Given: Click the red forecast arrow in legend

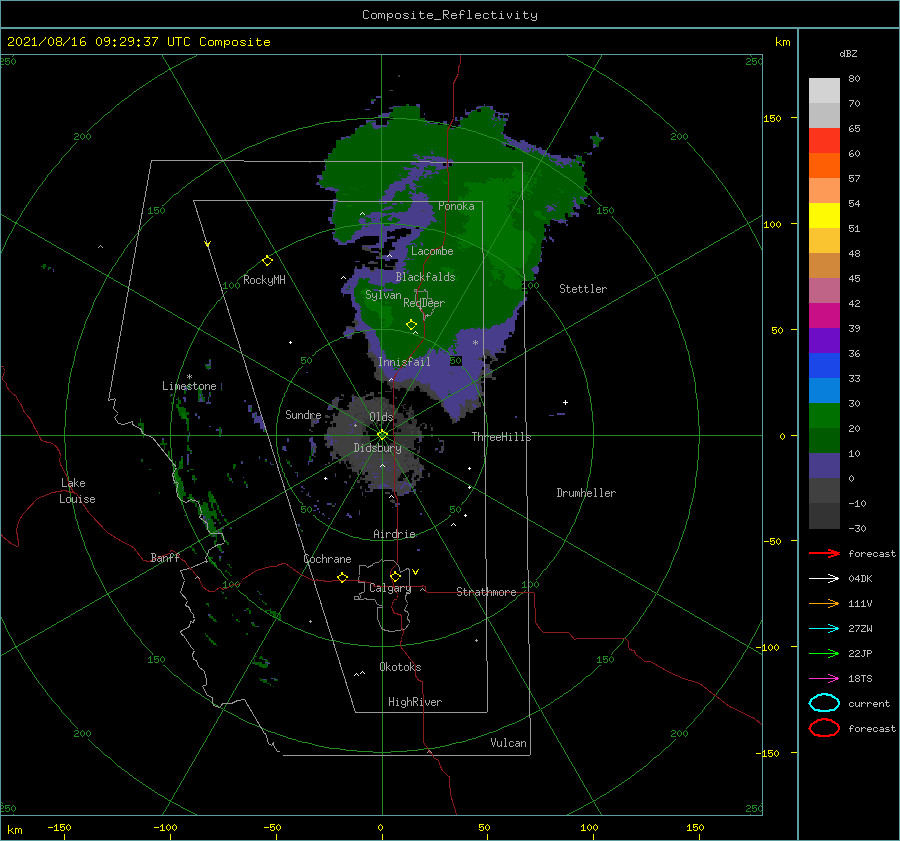Looking at the screenshot, I should [x=824, y=553].
